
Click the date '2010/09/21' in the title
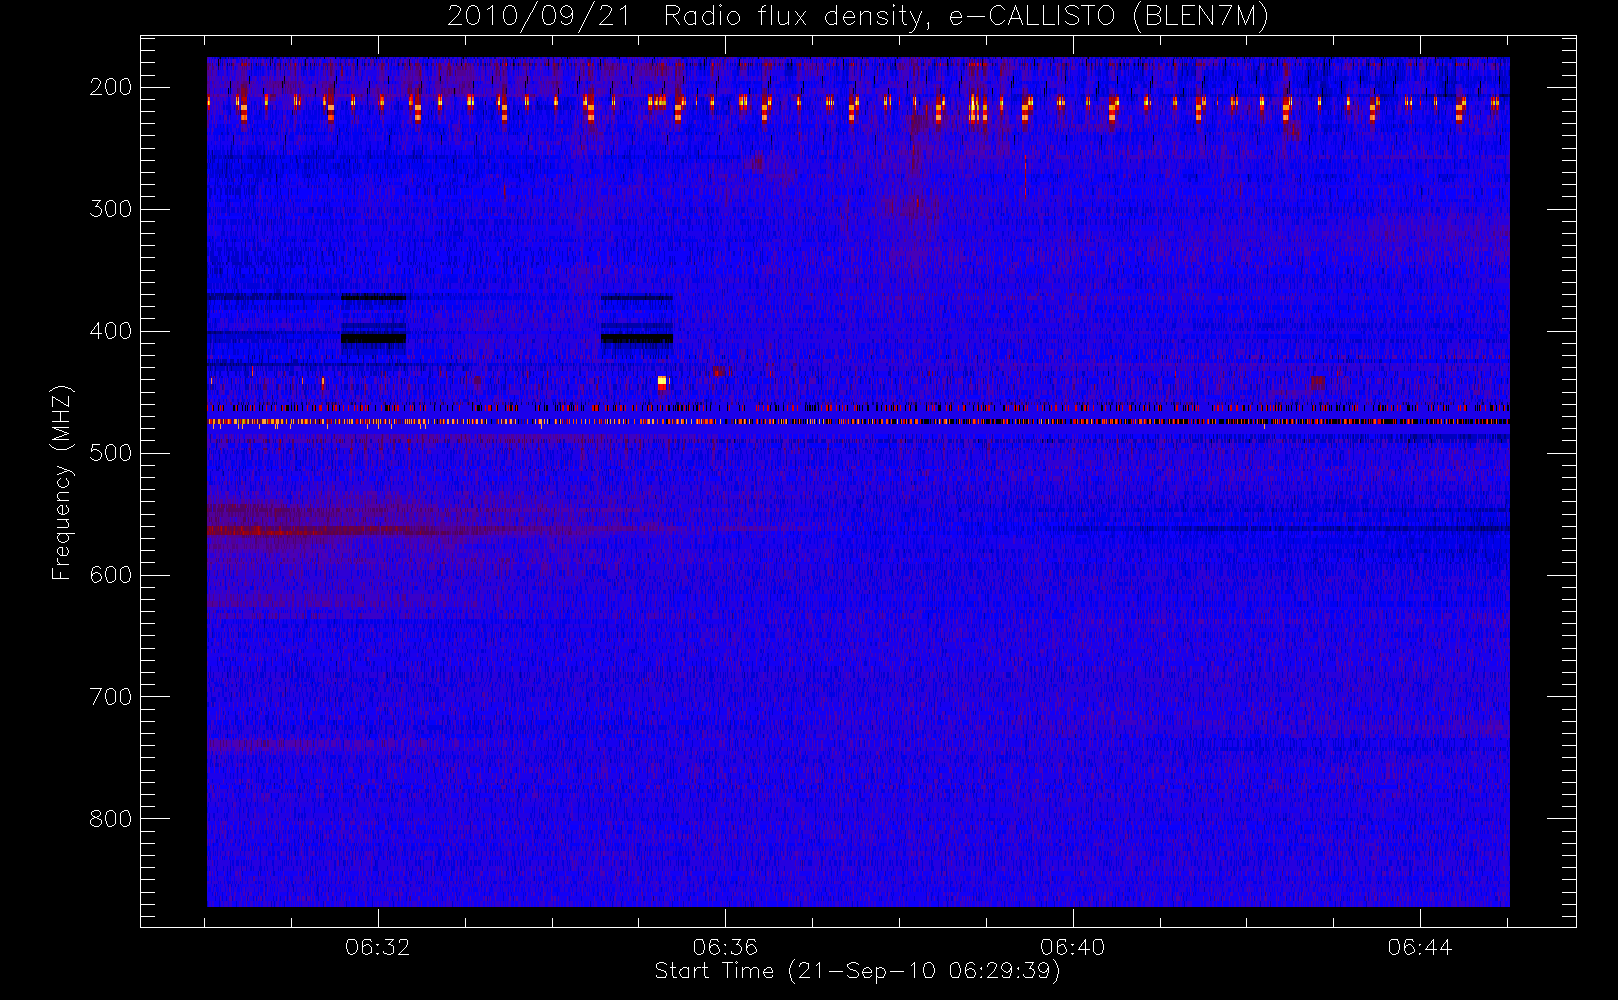click(x=539, y=17)
